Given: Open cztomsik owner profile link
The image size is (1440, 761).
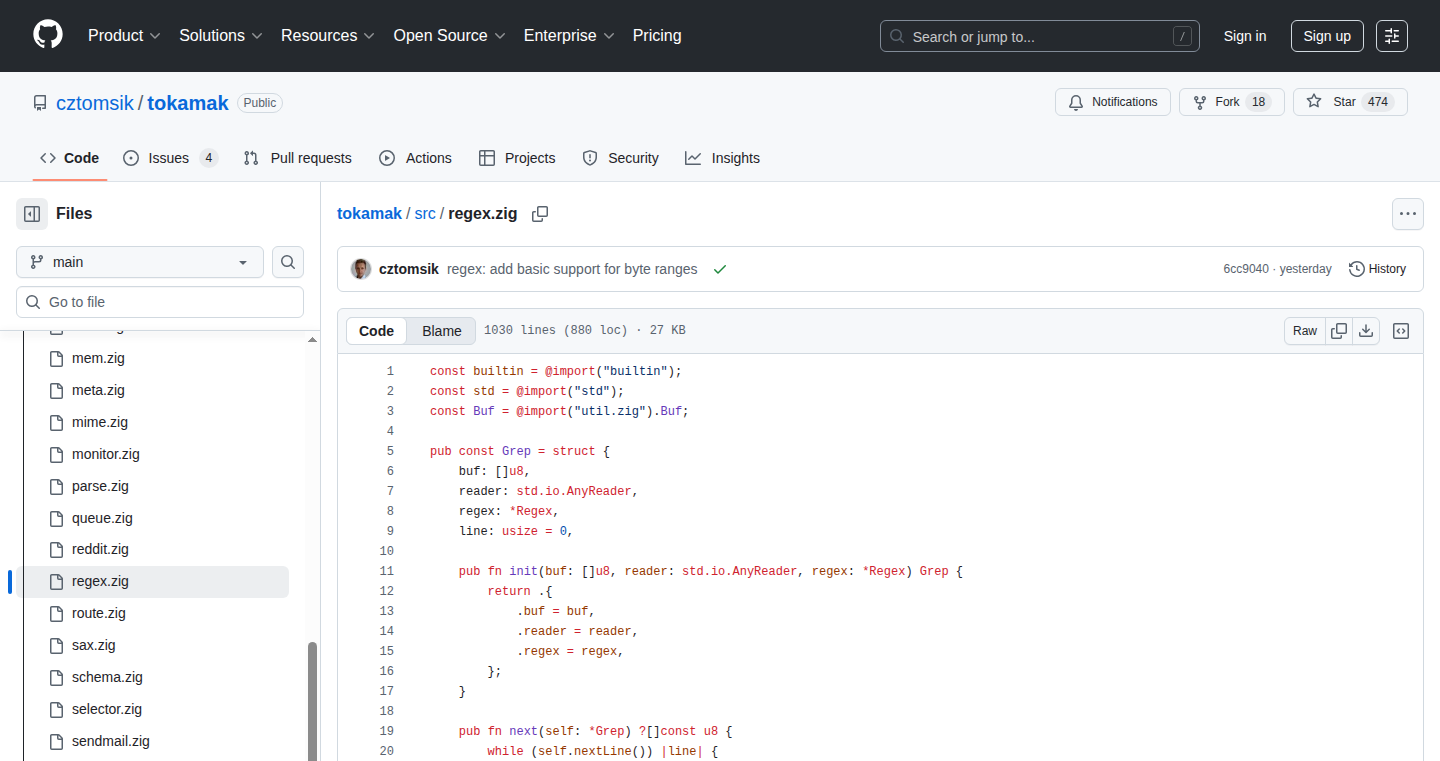Looking at the screenshot, I should tap(94, 103).
